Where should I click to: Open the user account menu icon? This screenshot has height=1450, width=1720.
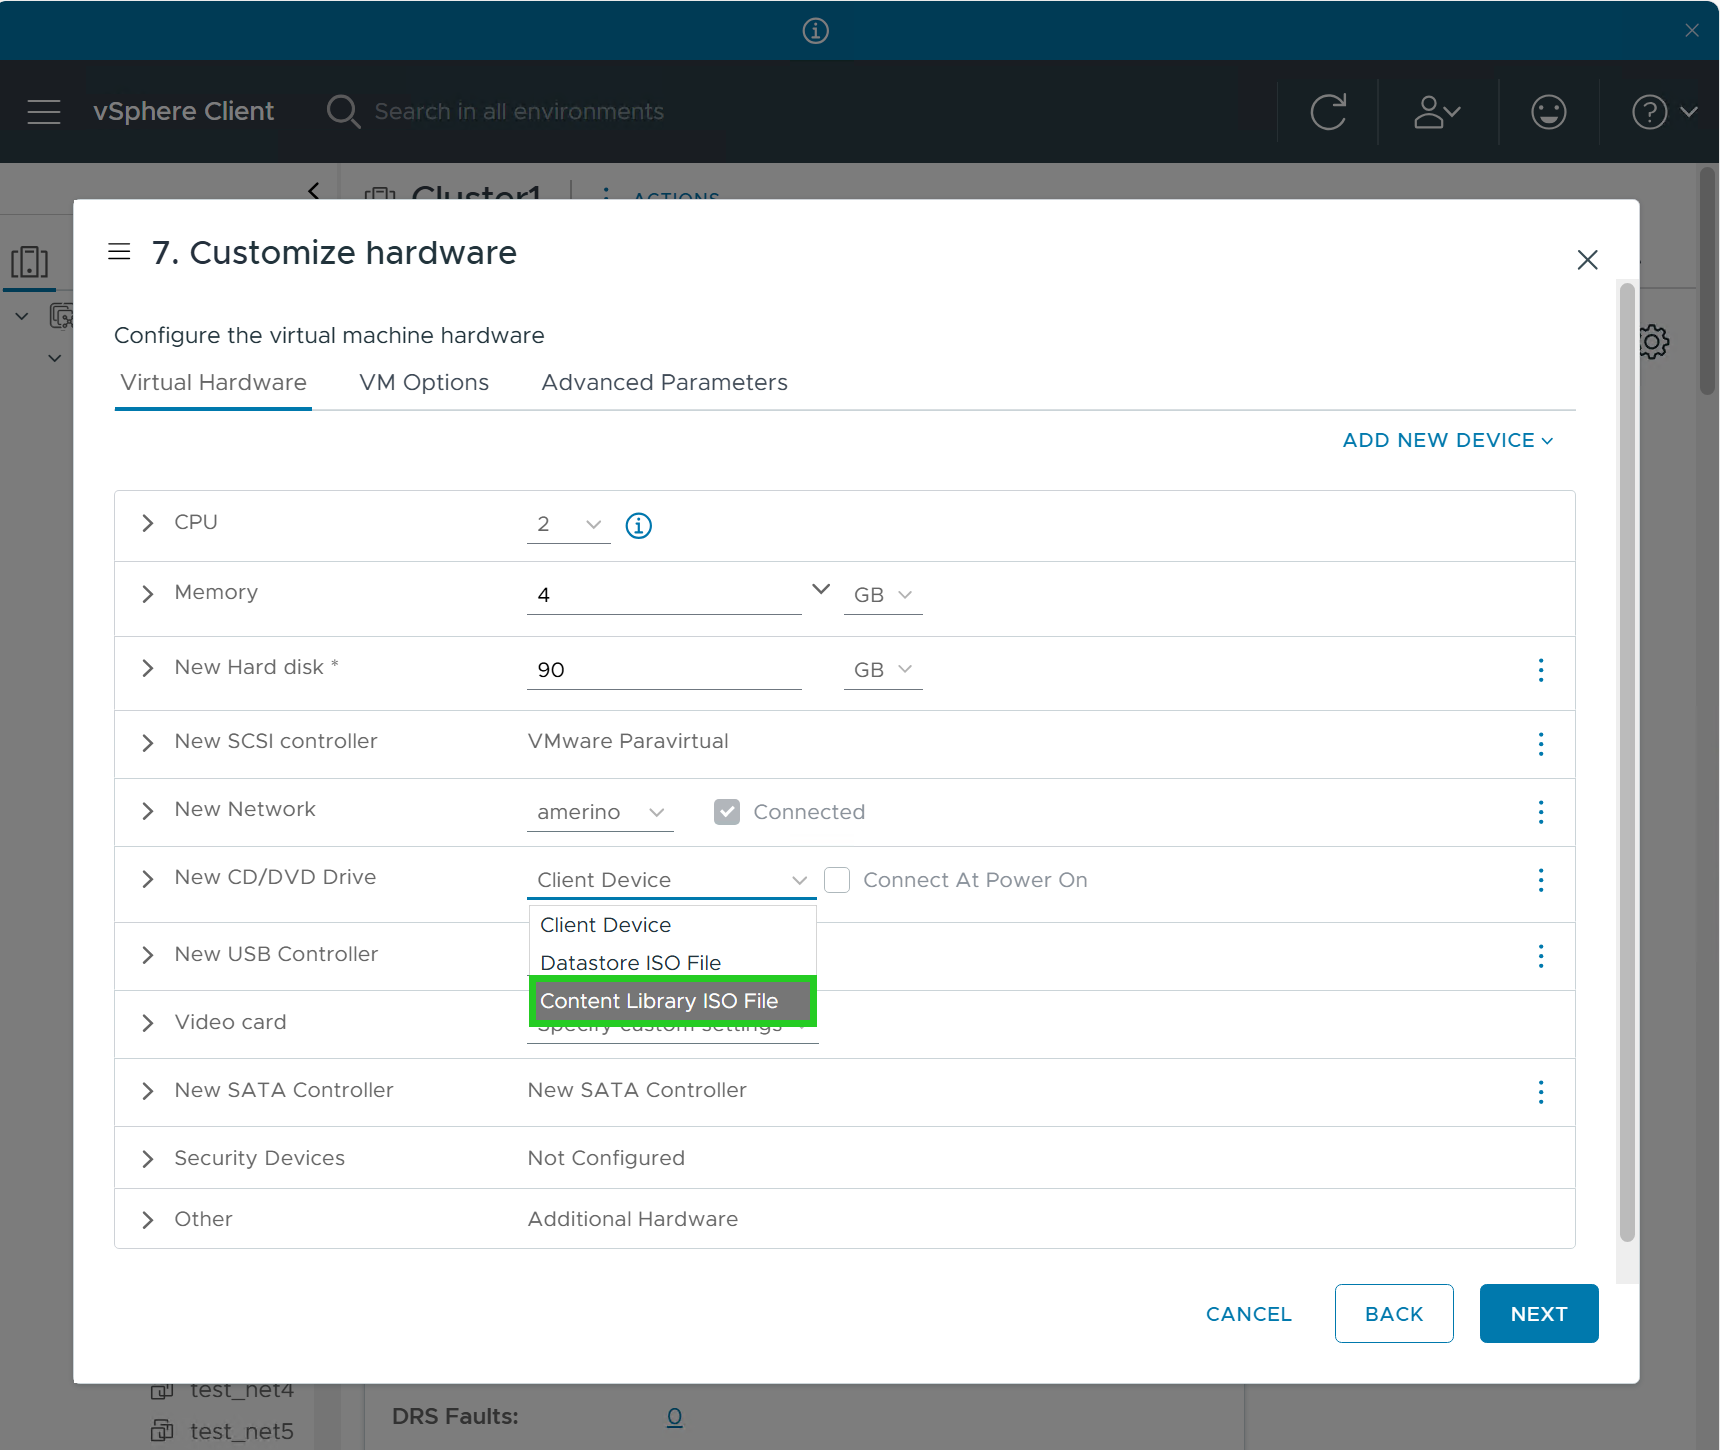click(x=1436, y=112)
